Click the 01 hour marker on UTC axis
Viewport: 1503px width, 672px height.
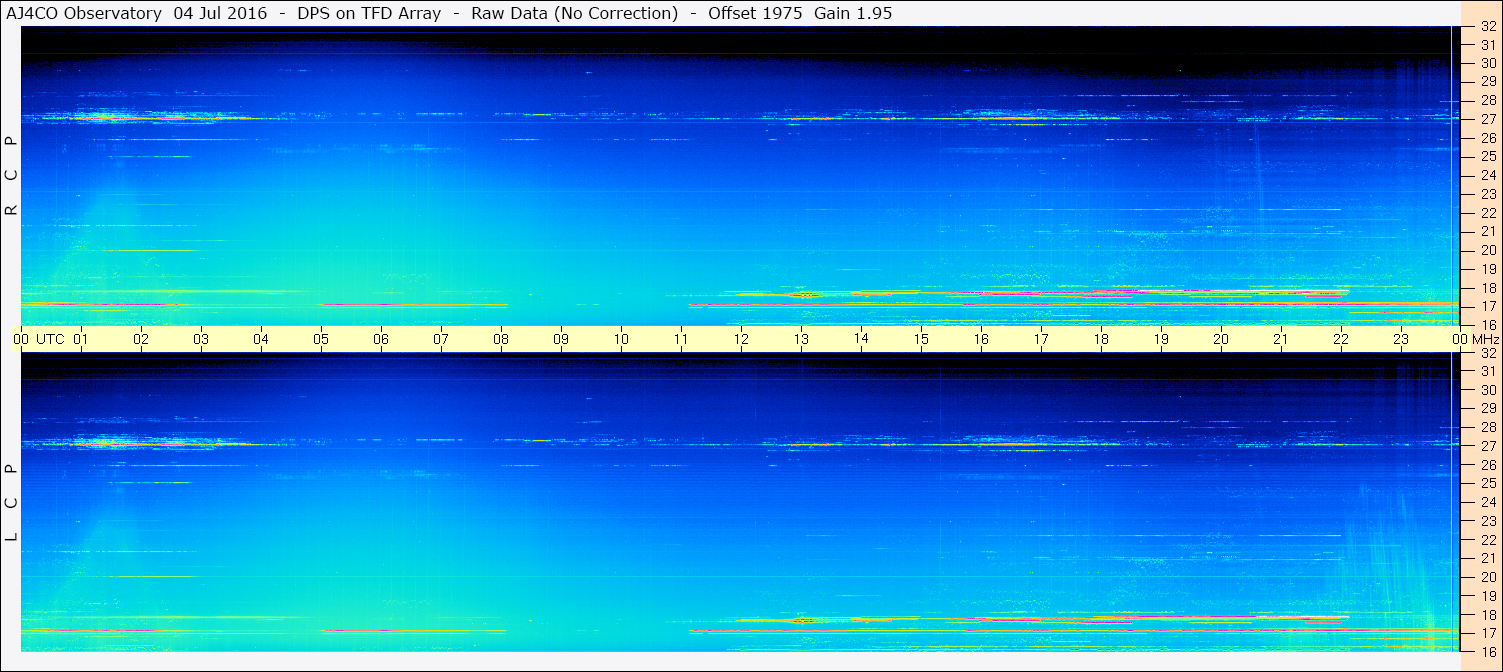pos(81,339)
